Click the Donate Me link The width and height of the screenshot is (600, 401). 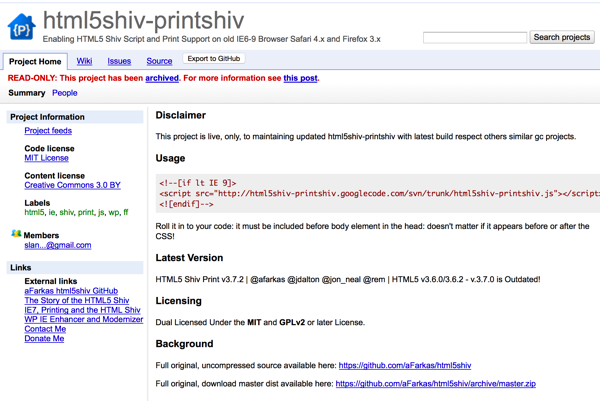click(44, 339)
